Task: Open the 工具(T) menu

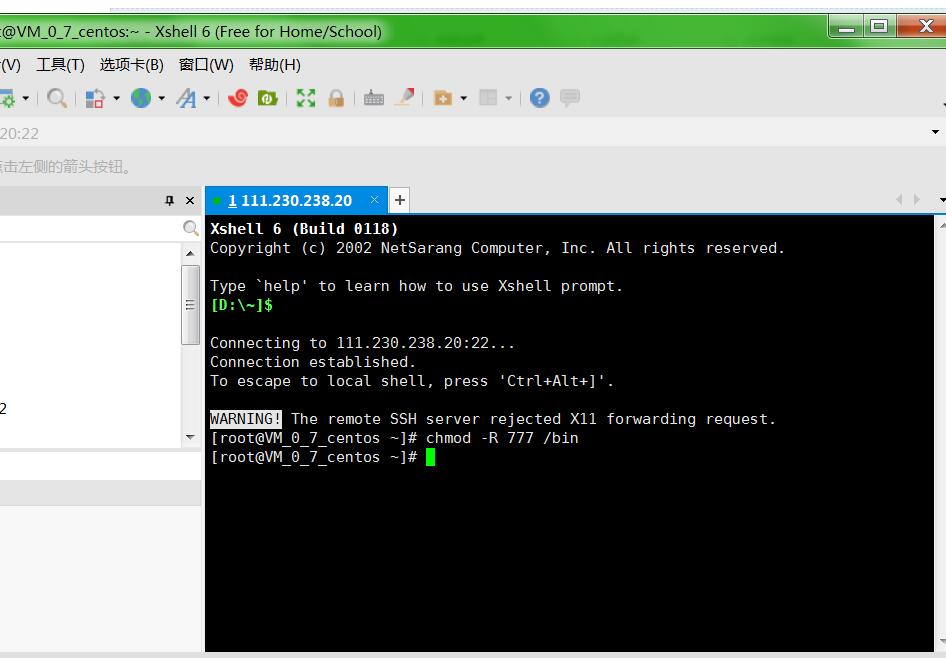Action: click(x=60, y=65)
